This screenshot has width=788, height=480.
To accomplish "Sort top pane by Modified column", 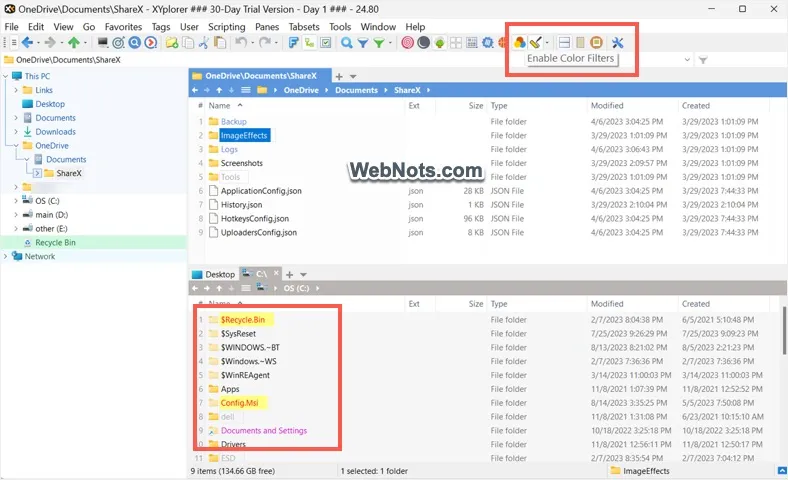I will (607, 106).
